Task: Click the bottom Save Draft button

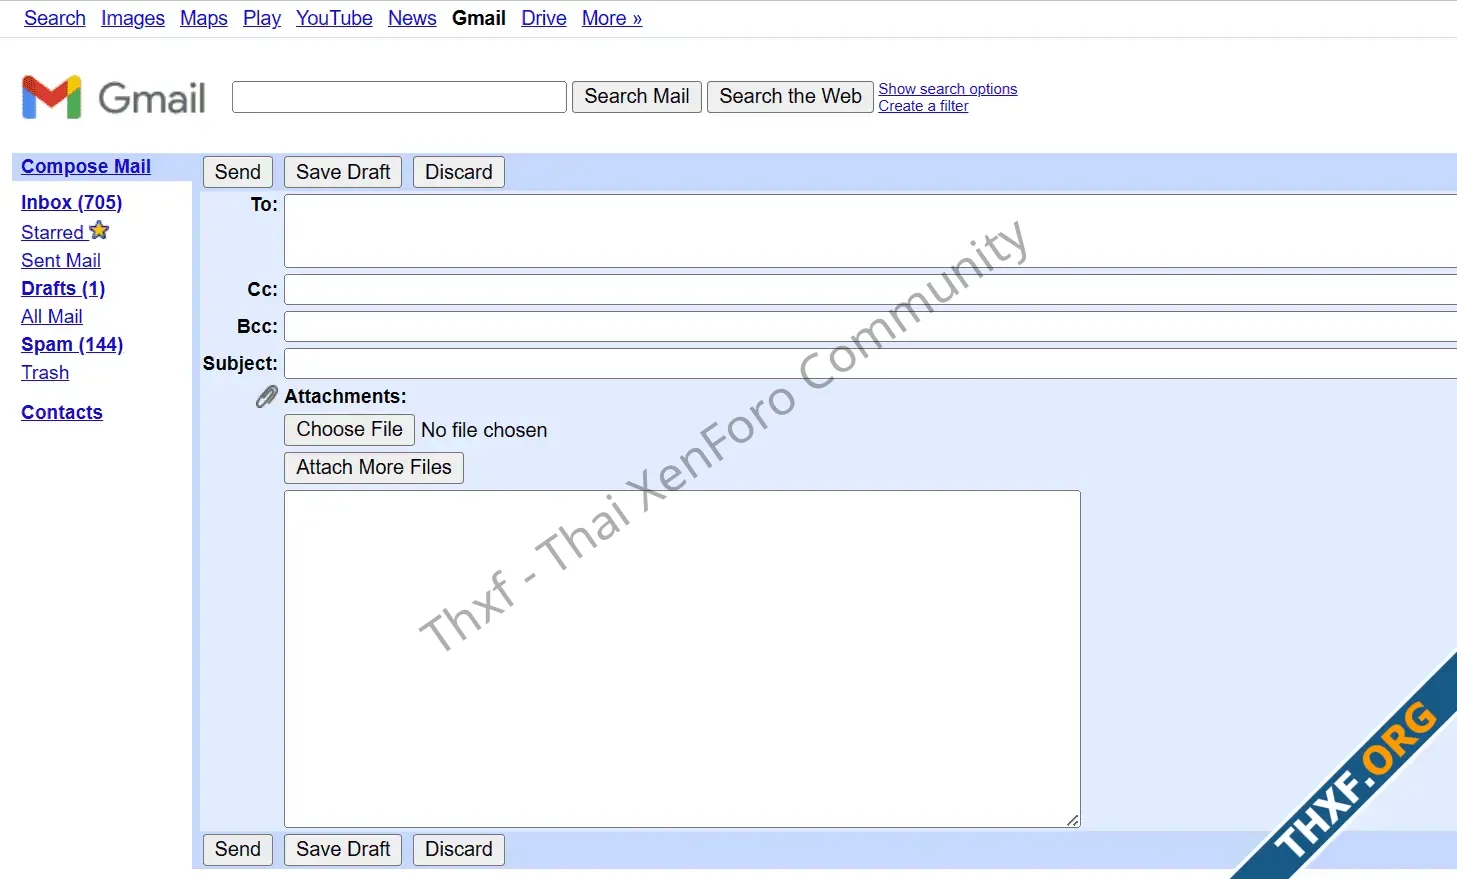Action: tap(343, 850)
